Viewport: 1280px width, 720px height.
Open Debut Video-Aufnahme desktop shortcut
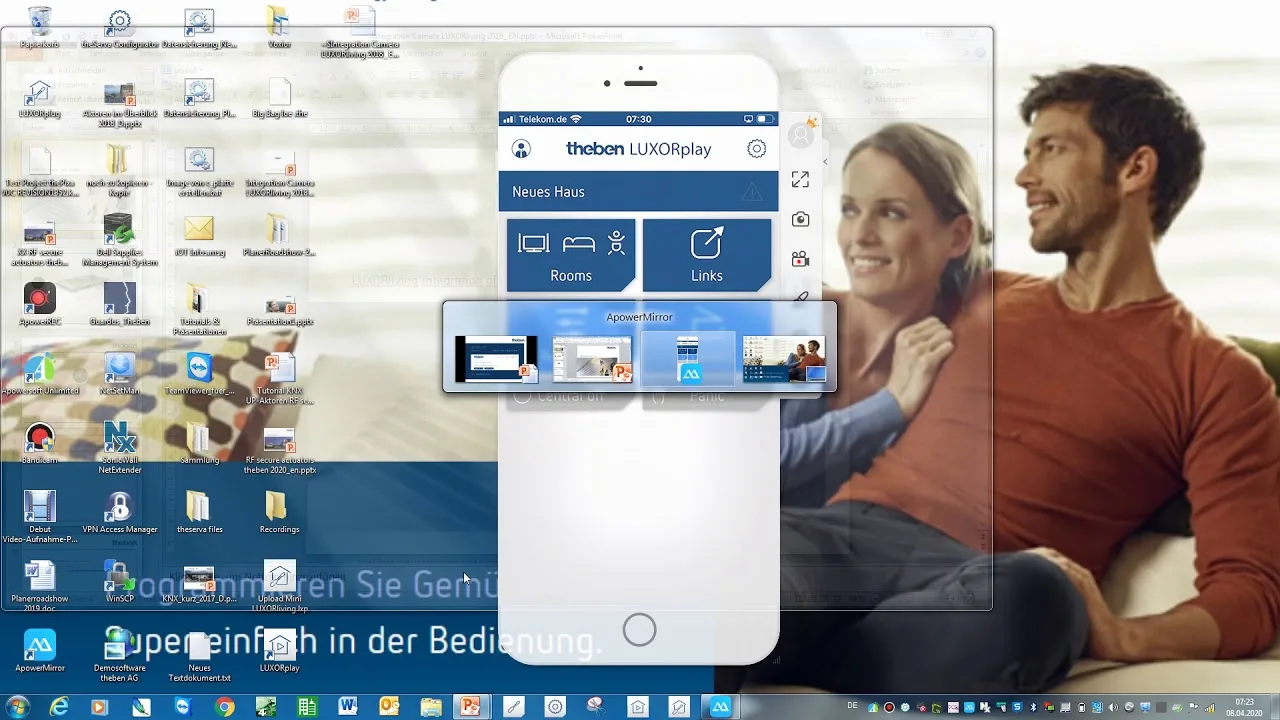pos(40,517)
